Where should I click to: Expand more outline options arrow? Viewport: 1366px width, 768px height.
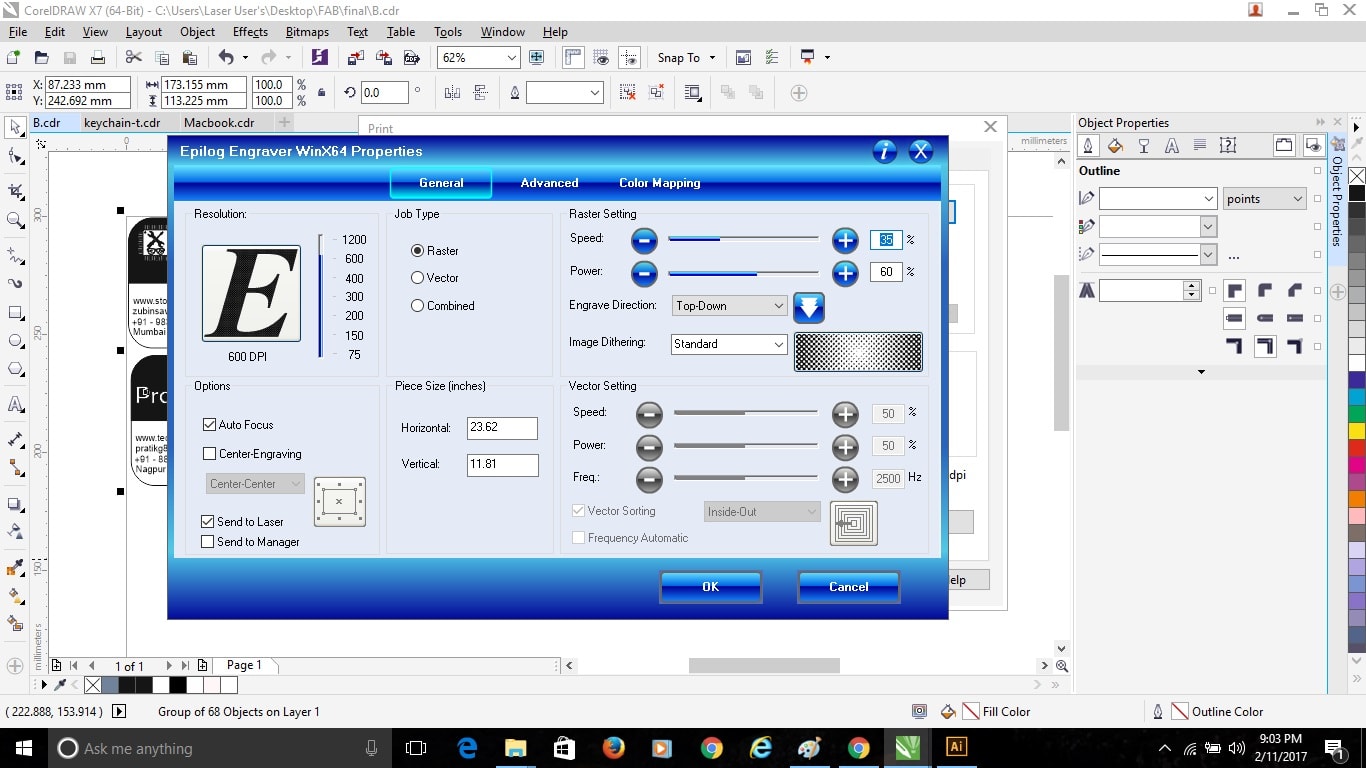(x=1201, y=372)
